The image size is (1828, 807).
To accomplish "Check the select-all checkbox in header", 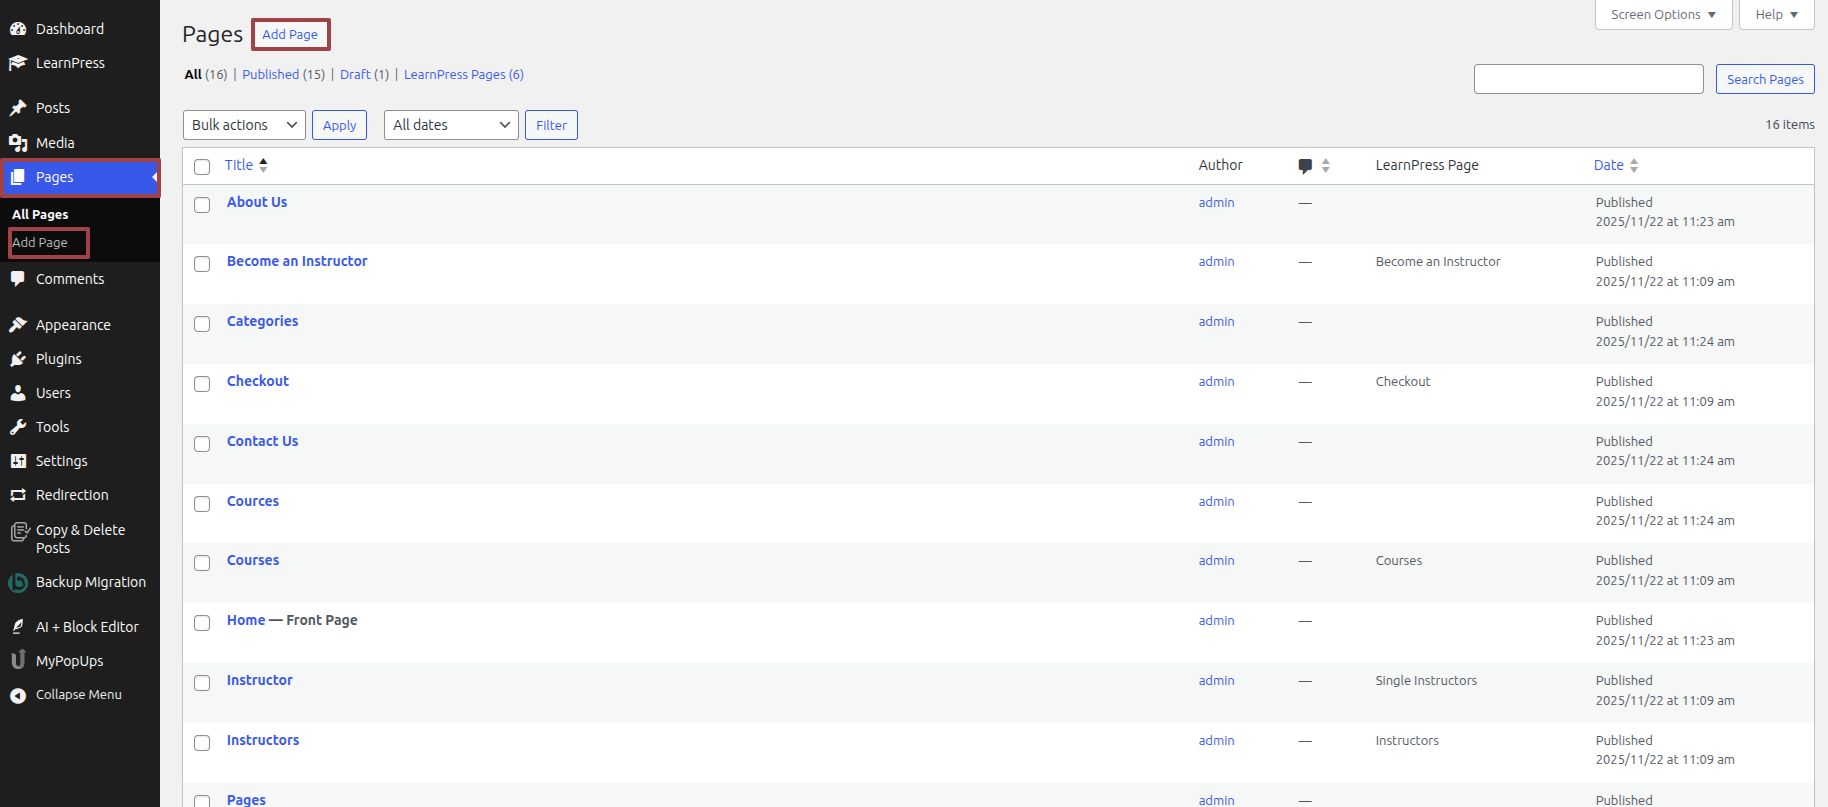I will pyautogui.click(x=202, y=167).
